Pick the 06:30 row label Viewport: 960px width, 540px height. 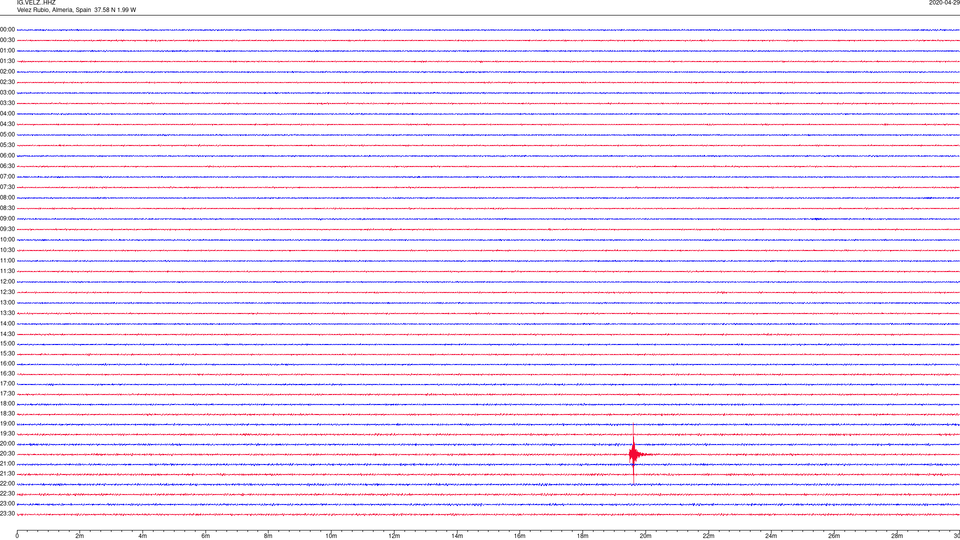[7, 166]
